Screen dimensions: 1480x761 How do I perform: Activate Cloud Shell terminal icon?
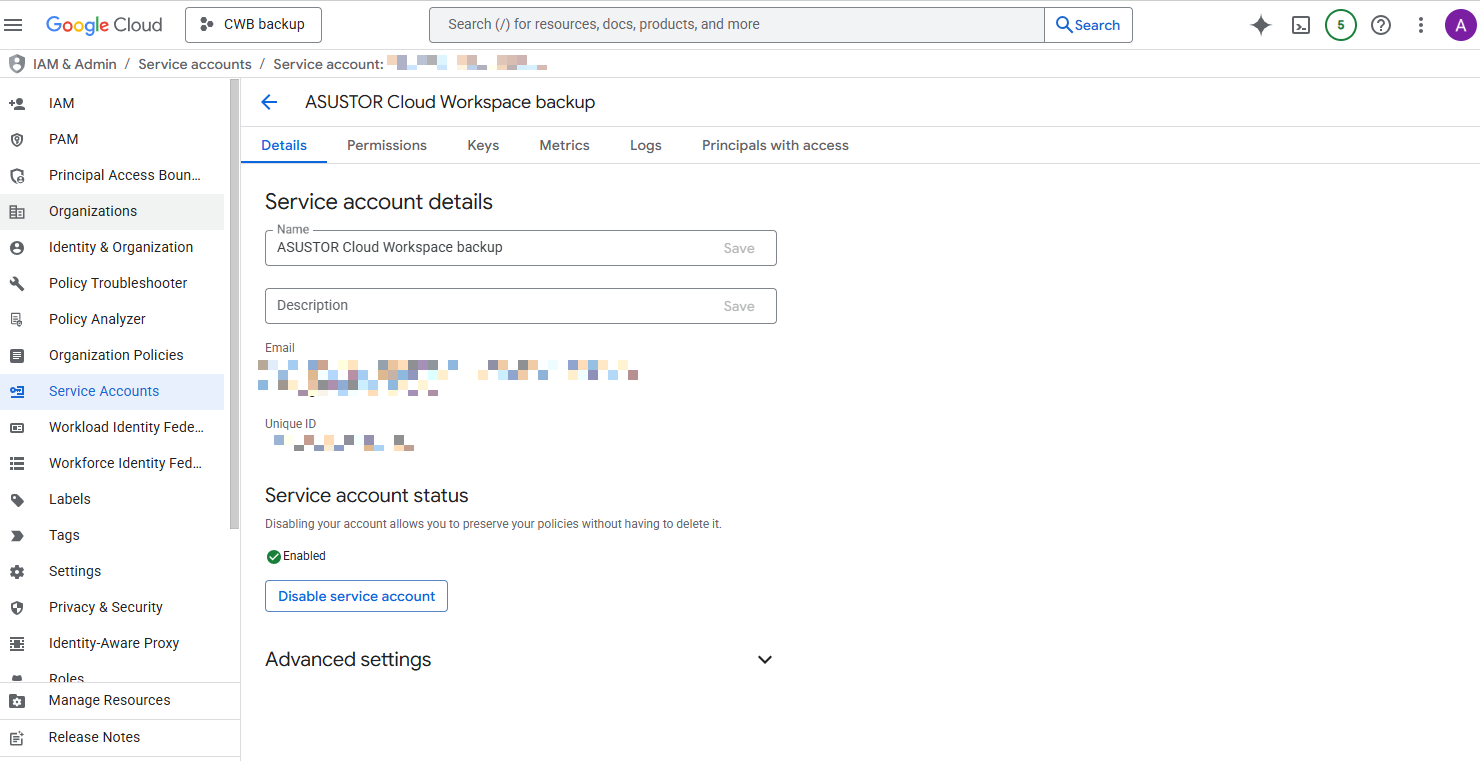1301,26
